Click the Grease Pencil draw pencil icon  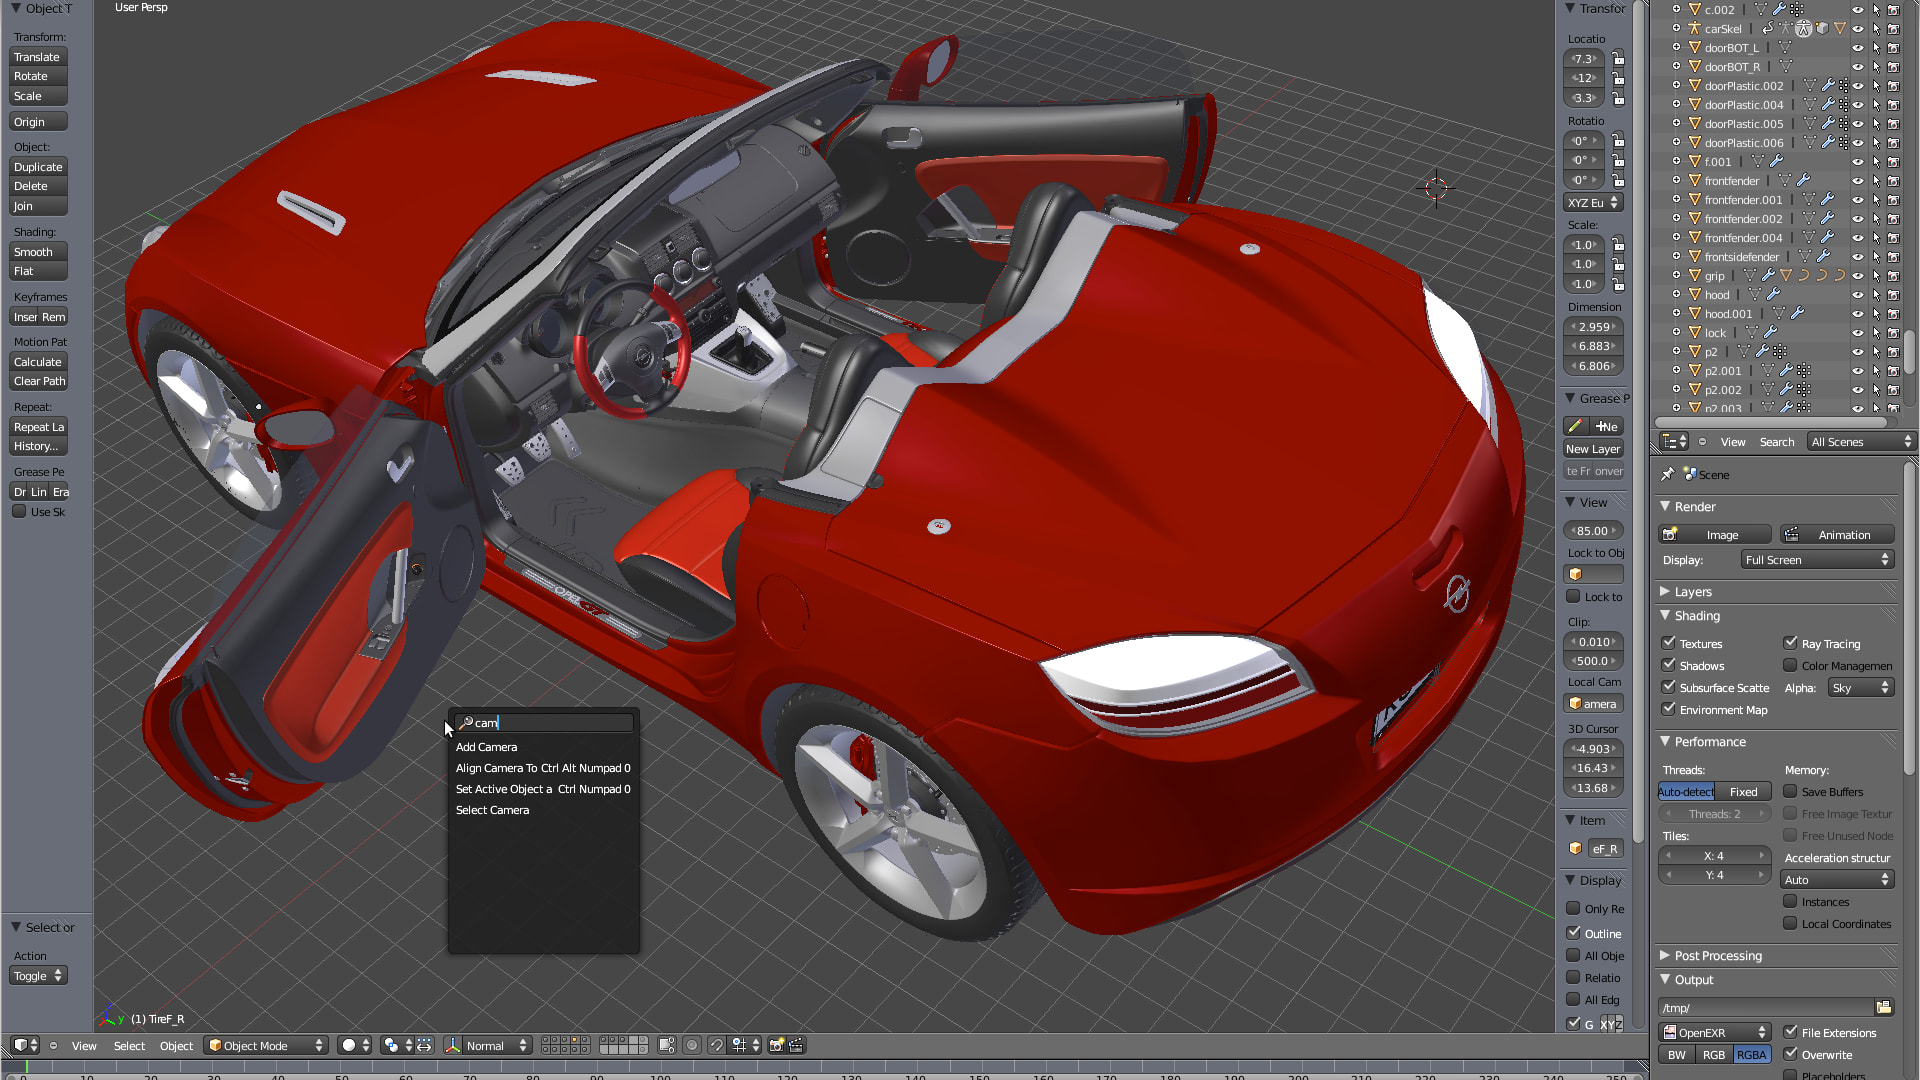[x=1575, y=426]
